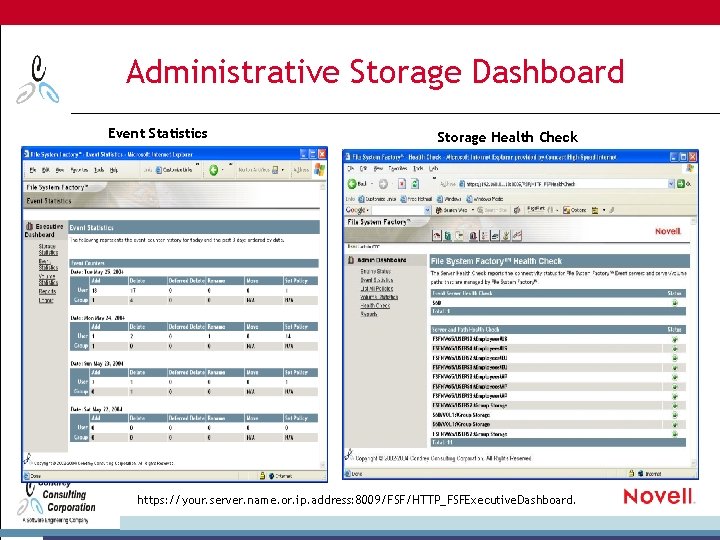Click Refresh button in Health Check window
720x540 pixels.
[415, 184]
